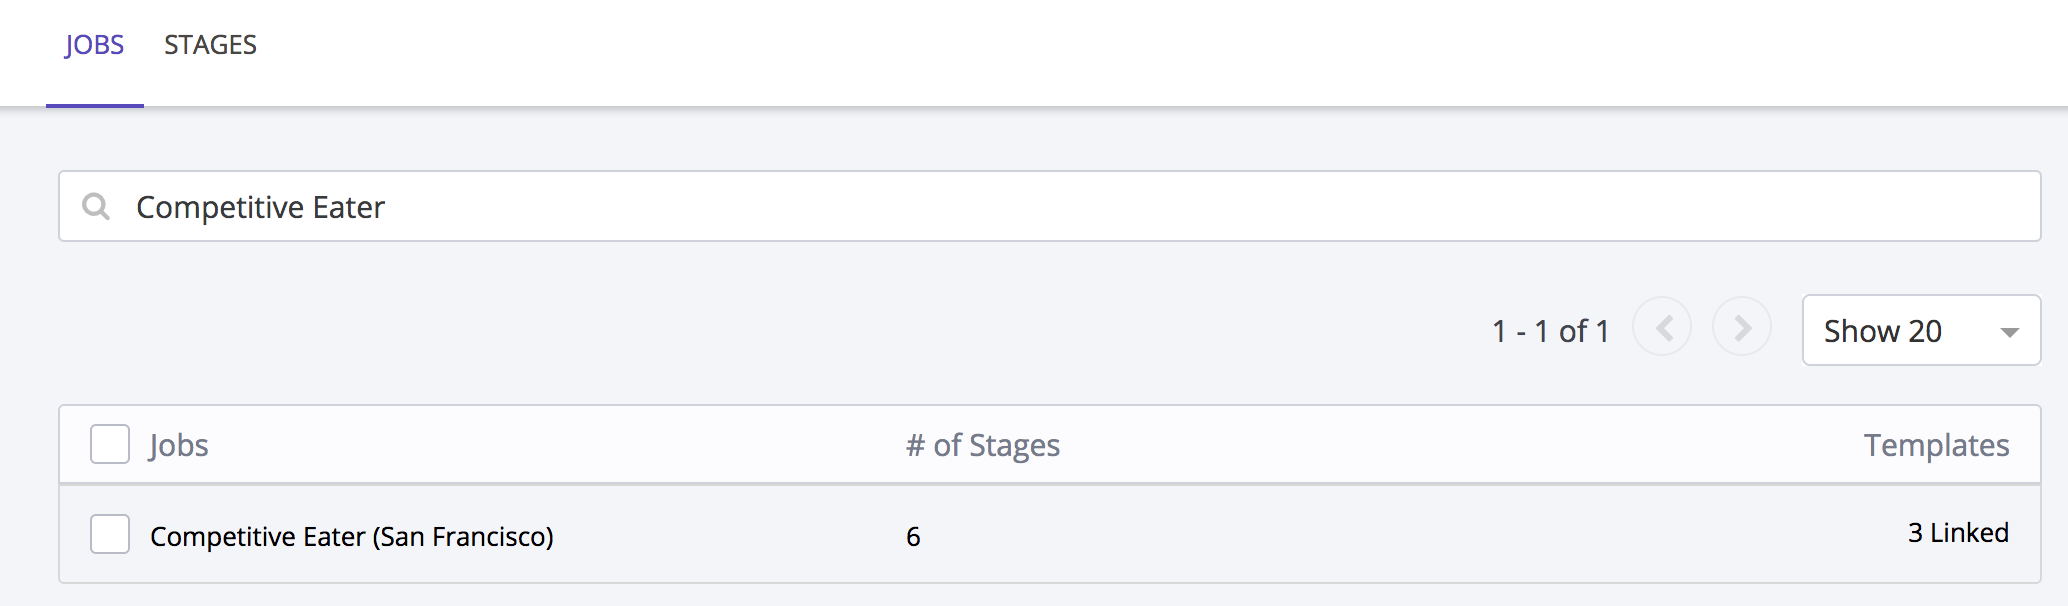Select the JOBS tab
2068x606 pixels.
[x=95, y=45]
